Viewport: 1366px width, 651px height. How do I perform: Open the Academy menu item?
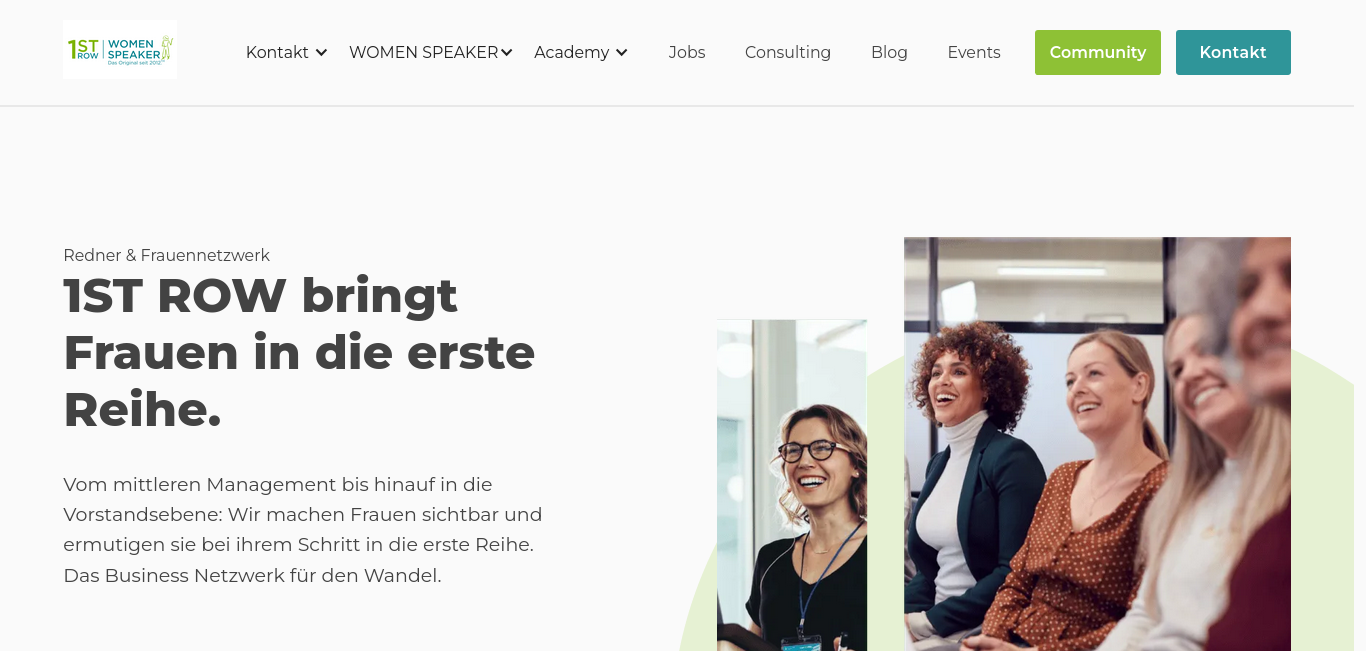click(571, 52)
